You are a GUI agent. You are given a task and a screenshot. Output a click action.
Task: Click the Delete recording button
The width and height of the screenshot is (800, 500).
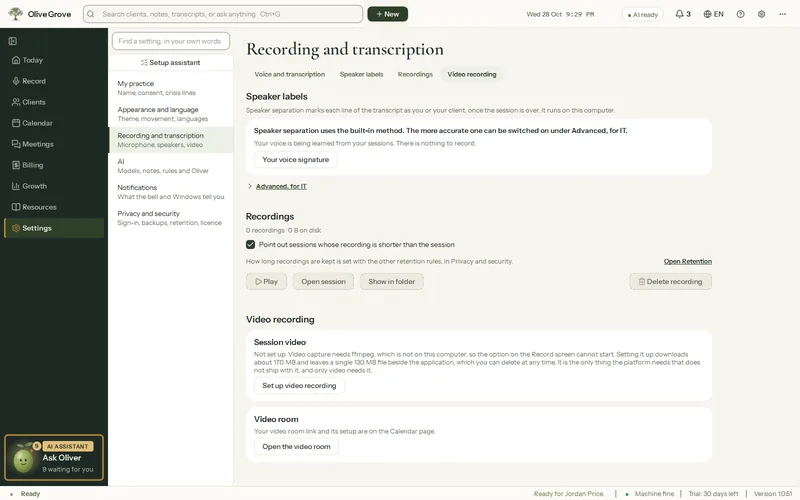(670, 281)
